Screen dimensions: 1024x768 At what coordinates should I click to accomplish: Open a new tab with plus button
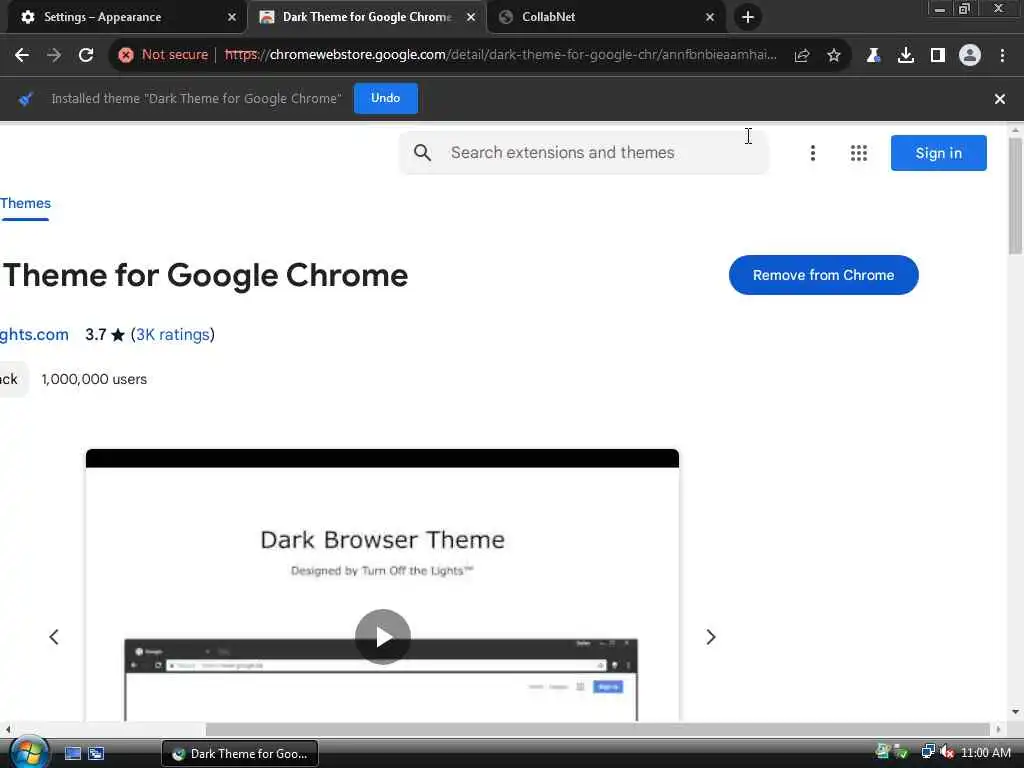click(x=748, y=17)
